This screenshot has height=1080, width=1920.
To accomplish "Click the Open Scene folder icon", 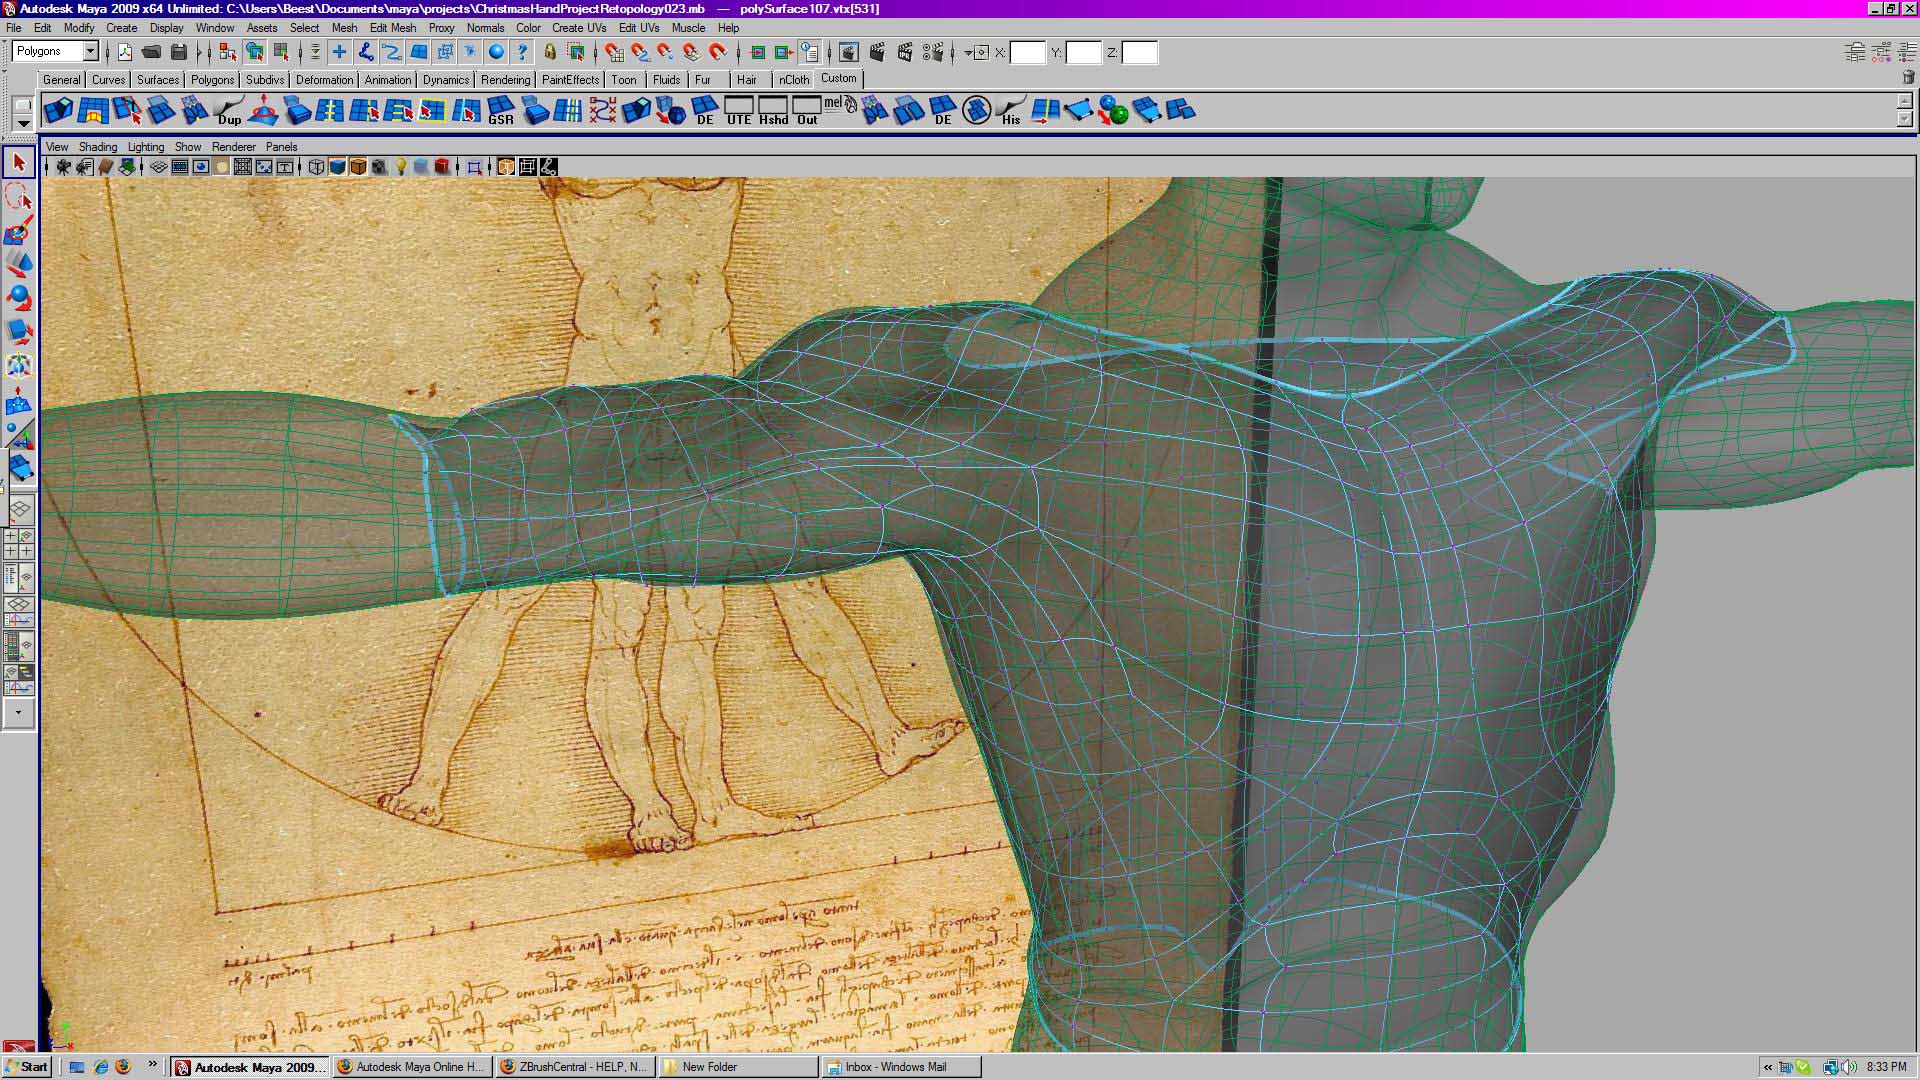I will click(152, 52).
